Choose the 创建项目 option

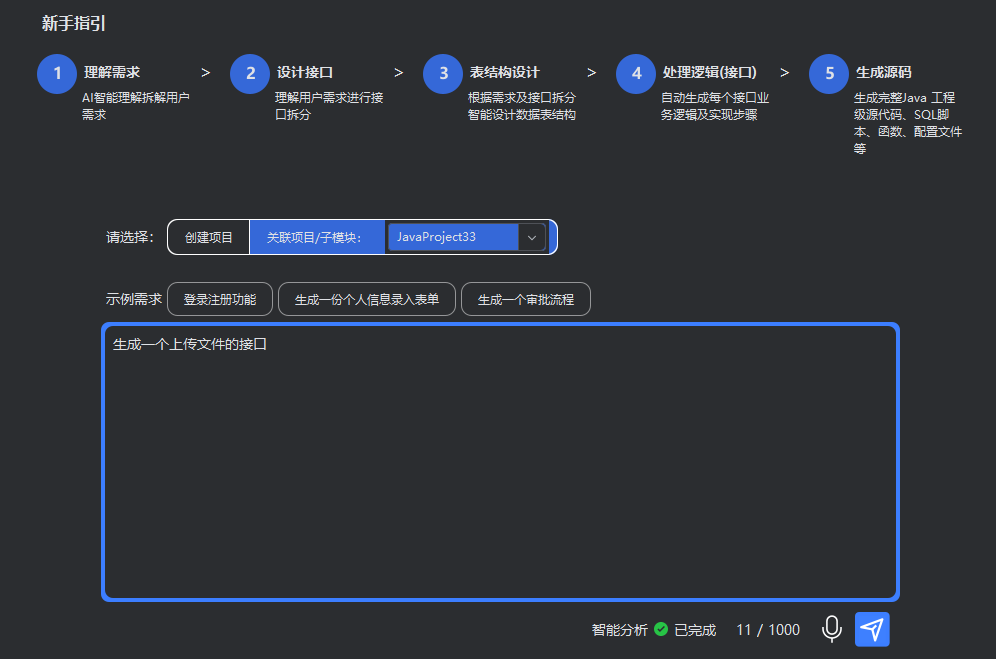coord(208,237)
